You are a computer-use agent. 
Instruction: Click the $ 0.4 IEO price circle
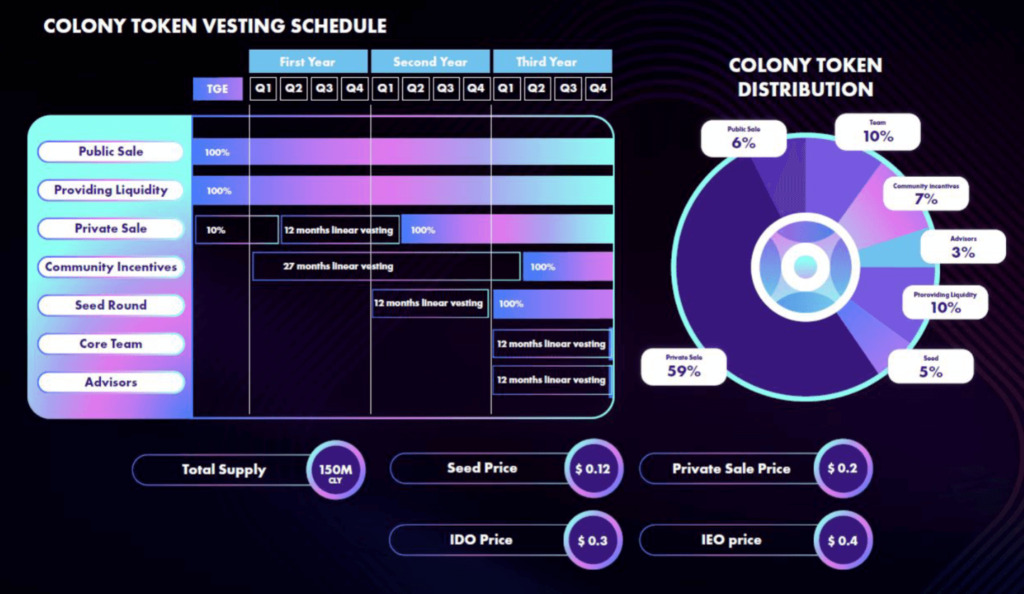(842, 540)
